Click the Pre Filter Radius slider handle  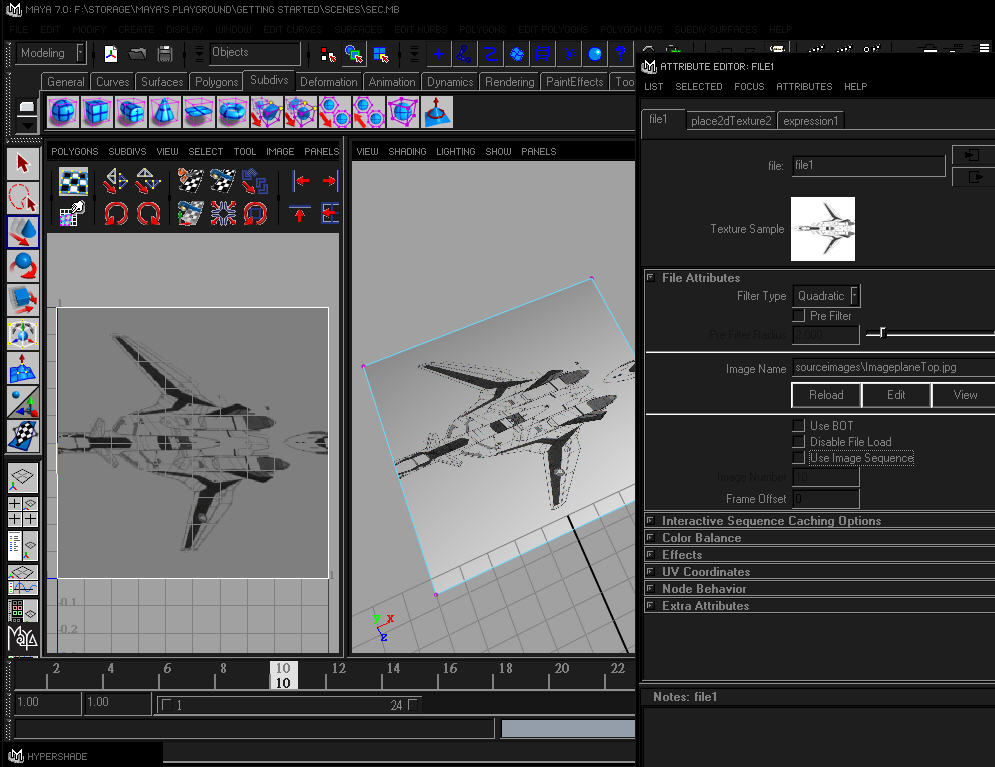pos(882,332)
